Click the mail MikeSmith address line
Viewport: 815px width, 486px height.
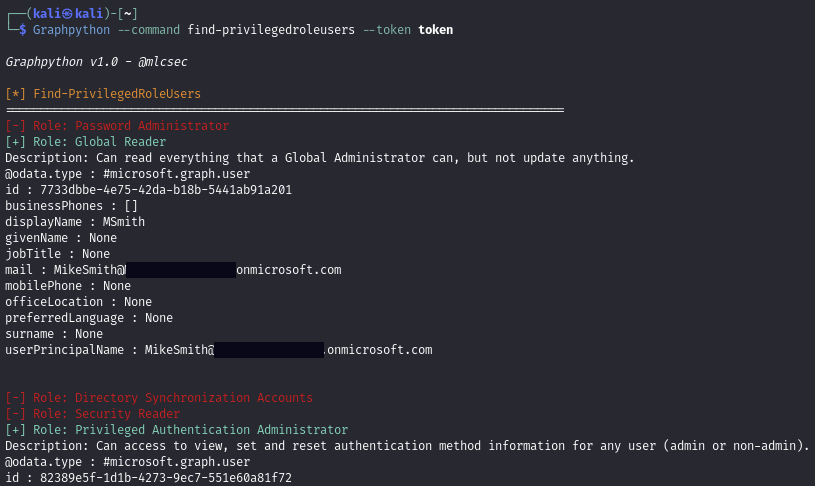point(173,270)
